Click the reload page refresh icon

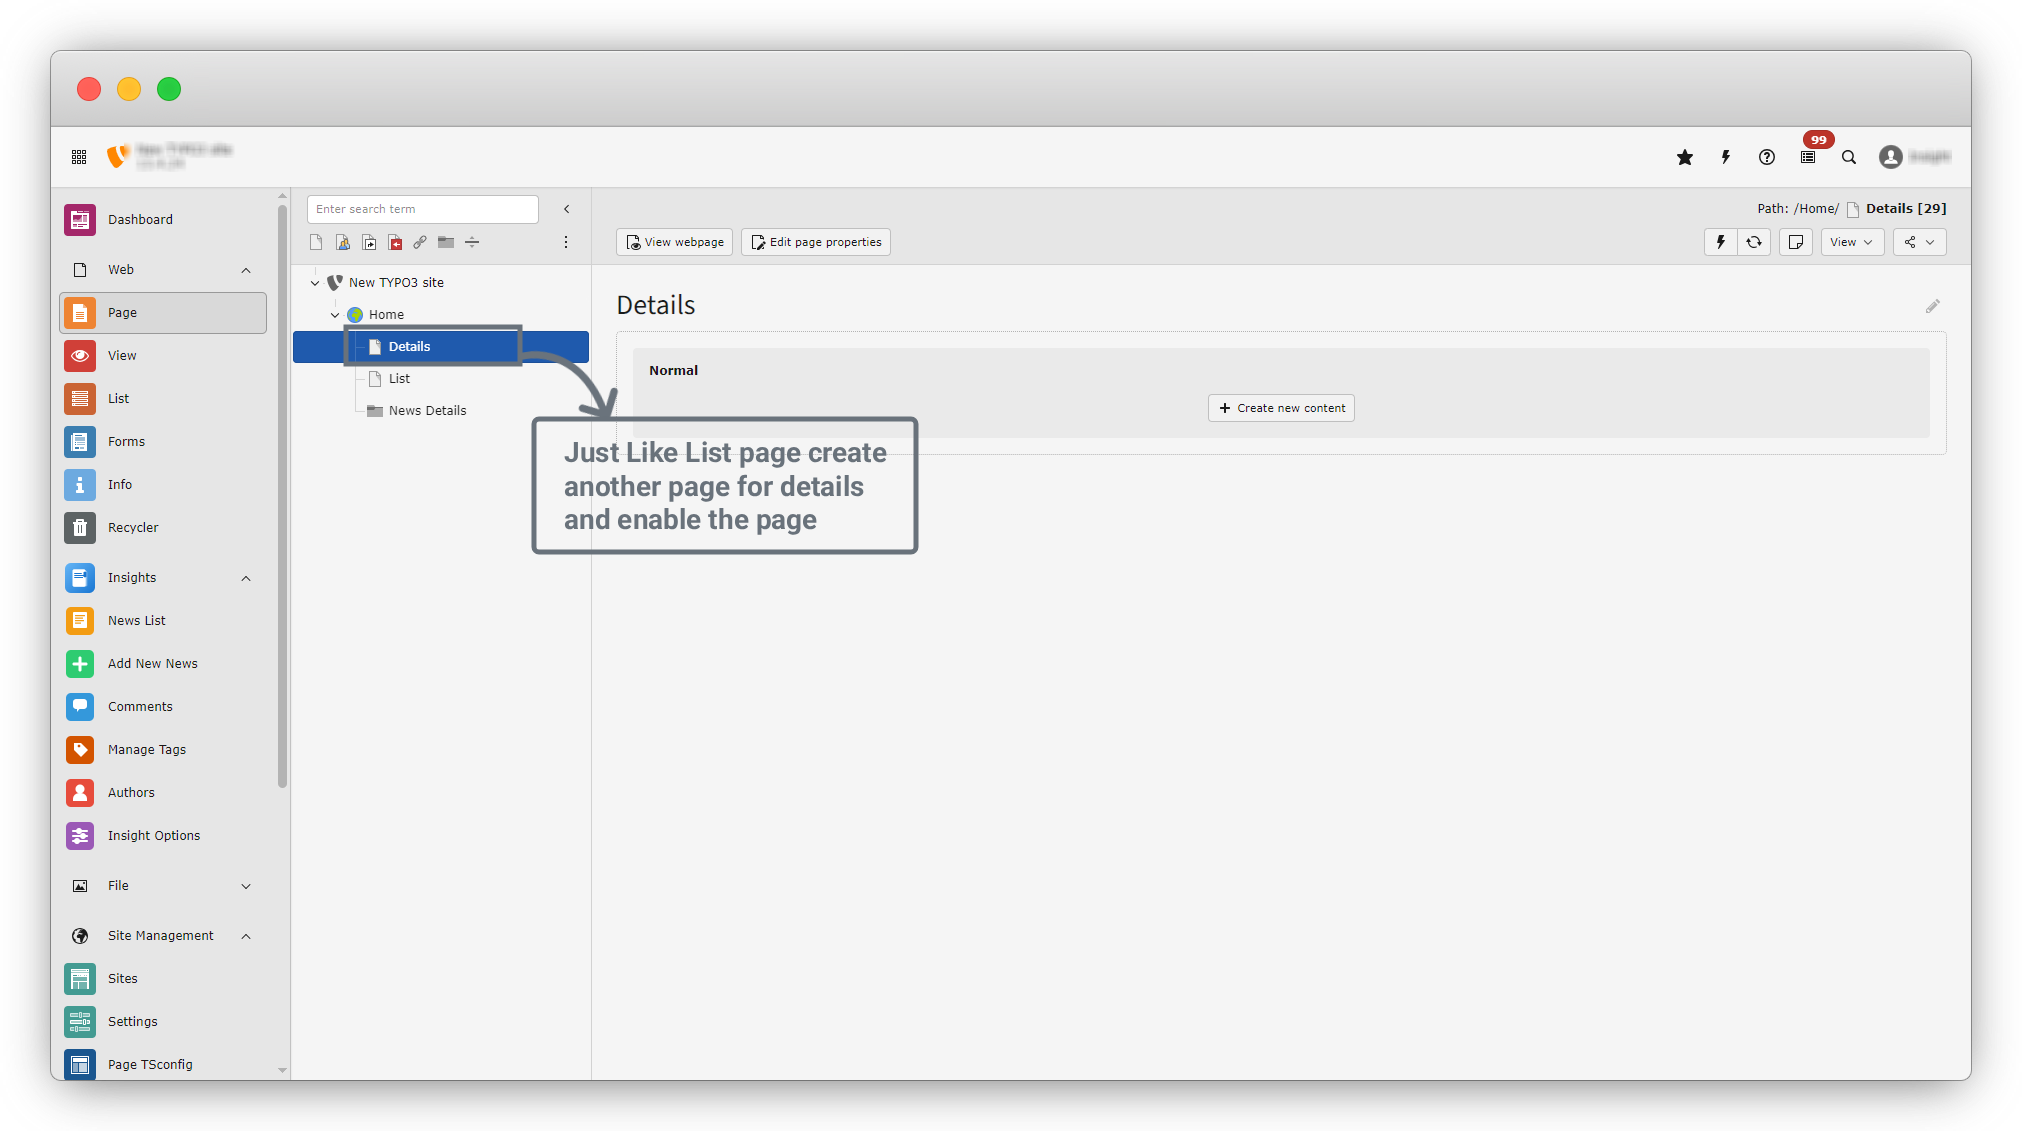coord(1754,242)
